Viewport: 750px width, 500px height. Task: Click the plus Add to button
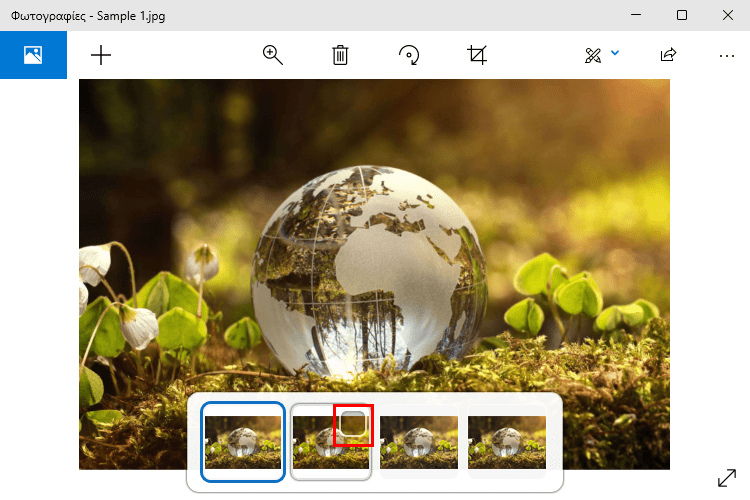pos(101,56)
